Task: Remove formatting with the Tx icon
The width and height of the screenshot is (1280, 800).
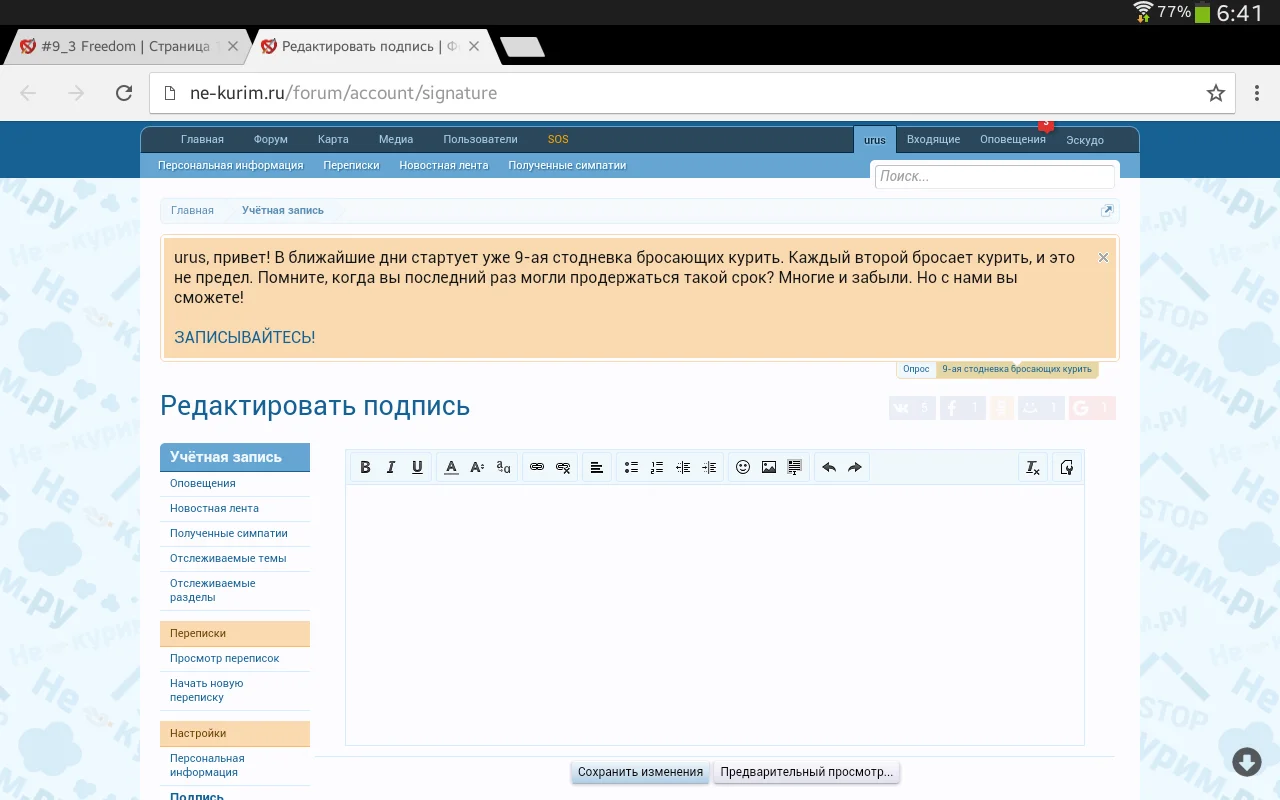Action: pos(1033,466)
